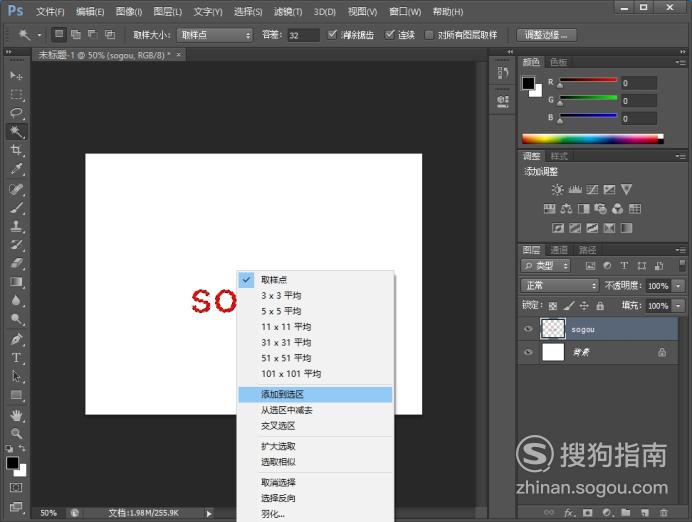Click foreground color swatch in Color panel
The height and width of the screenshot is (522, 692).
pos(528,83)
